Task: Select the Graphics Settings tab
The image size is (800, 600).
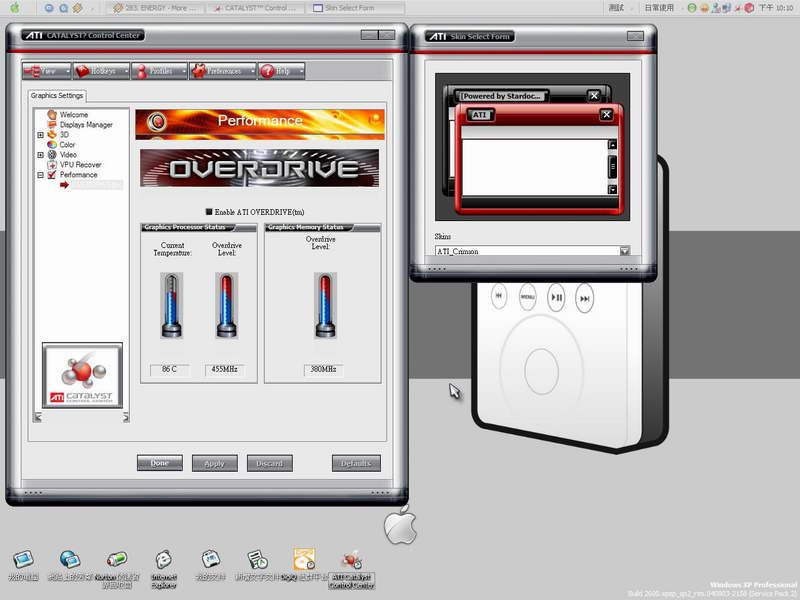Action: coord(57,95)
